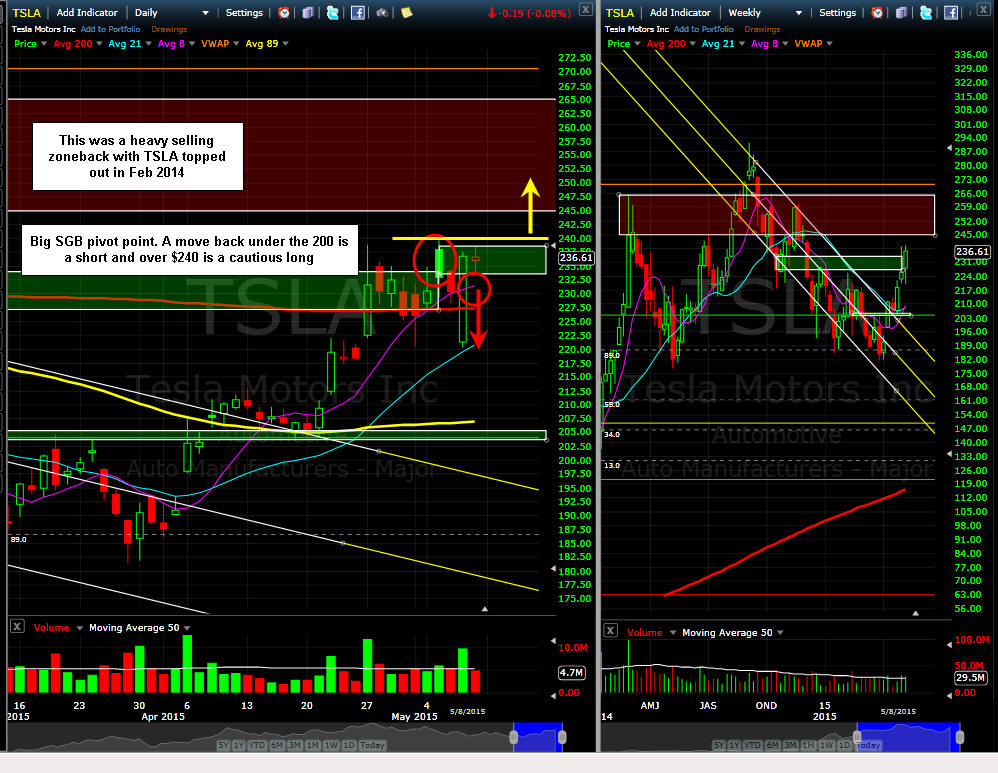Expand the VWAP dropdown arrow in the Daily chart
This screenshot has width=998, height=773.
[x=235, y=44]
